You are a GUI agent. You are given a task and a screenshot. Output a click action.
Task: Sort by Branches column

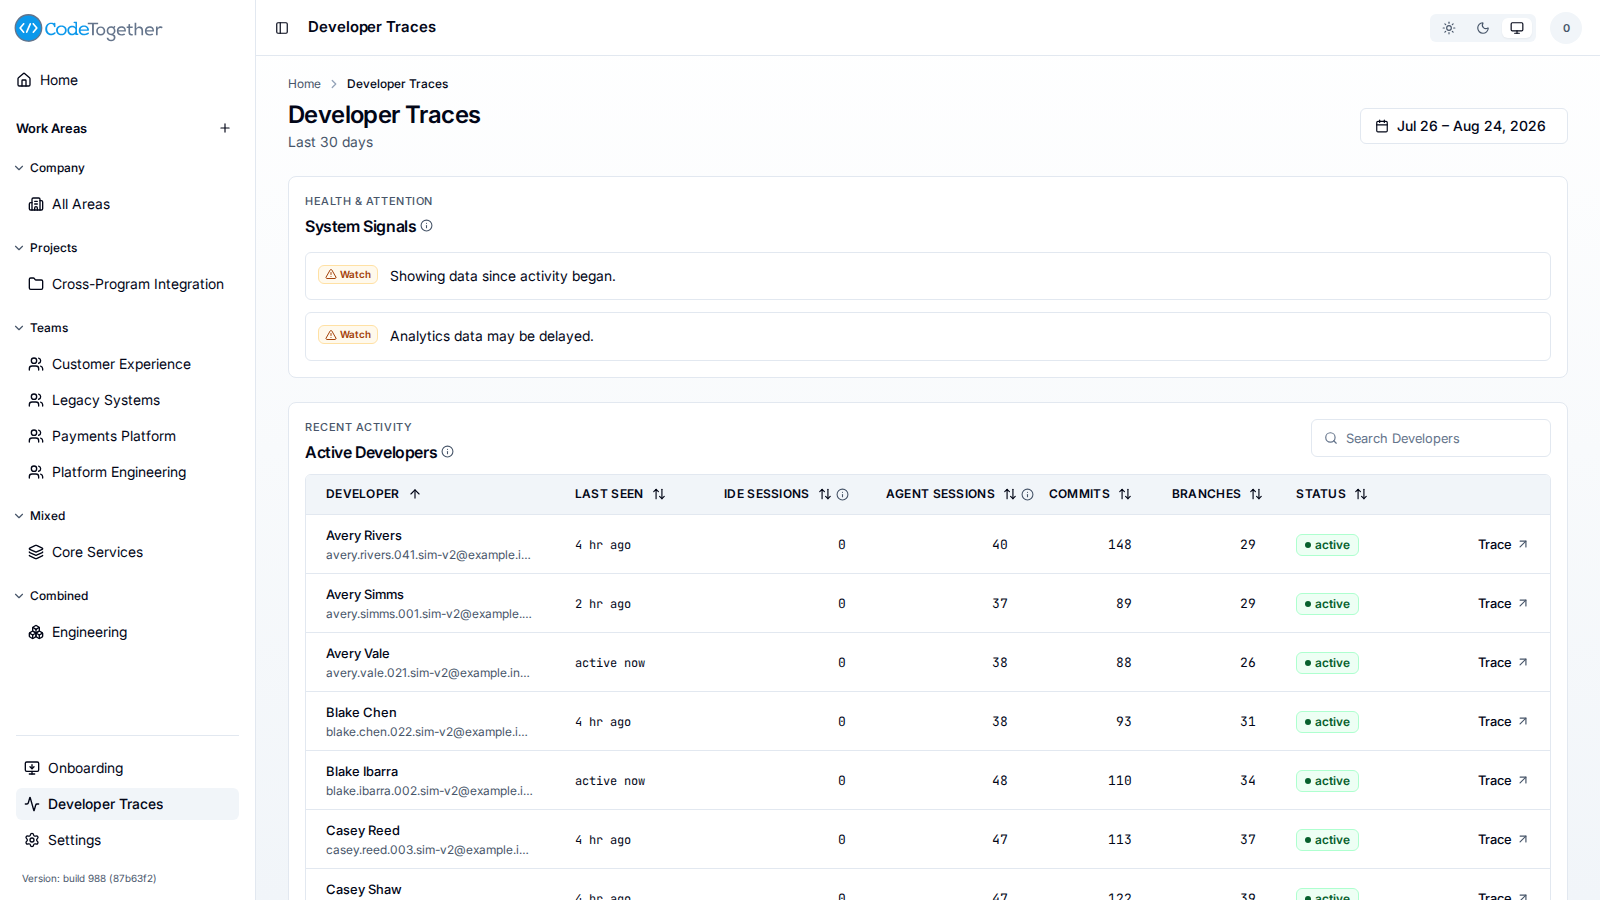tap(1217, 494)
